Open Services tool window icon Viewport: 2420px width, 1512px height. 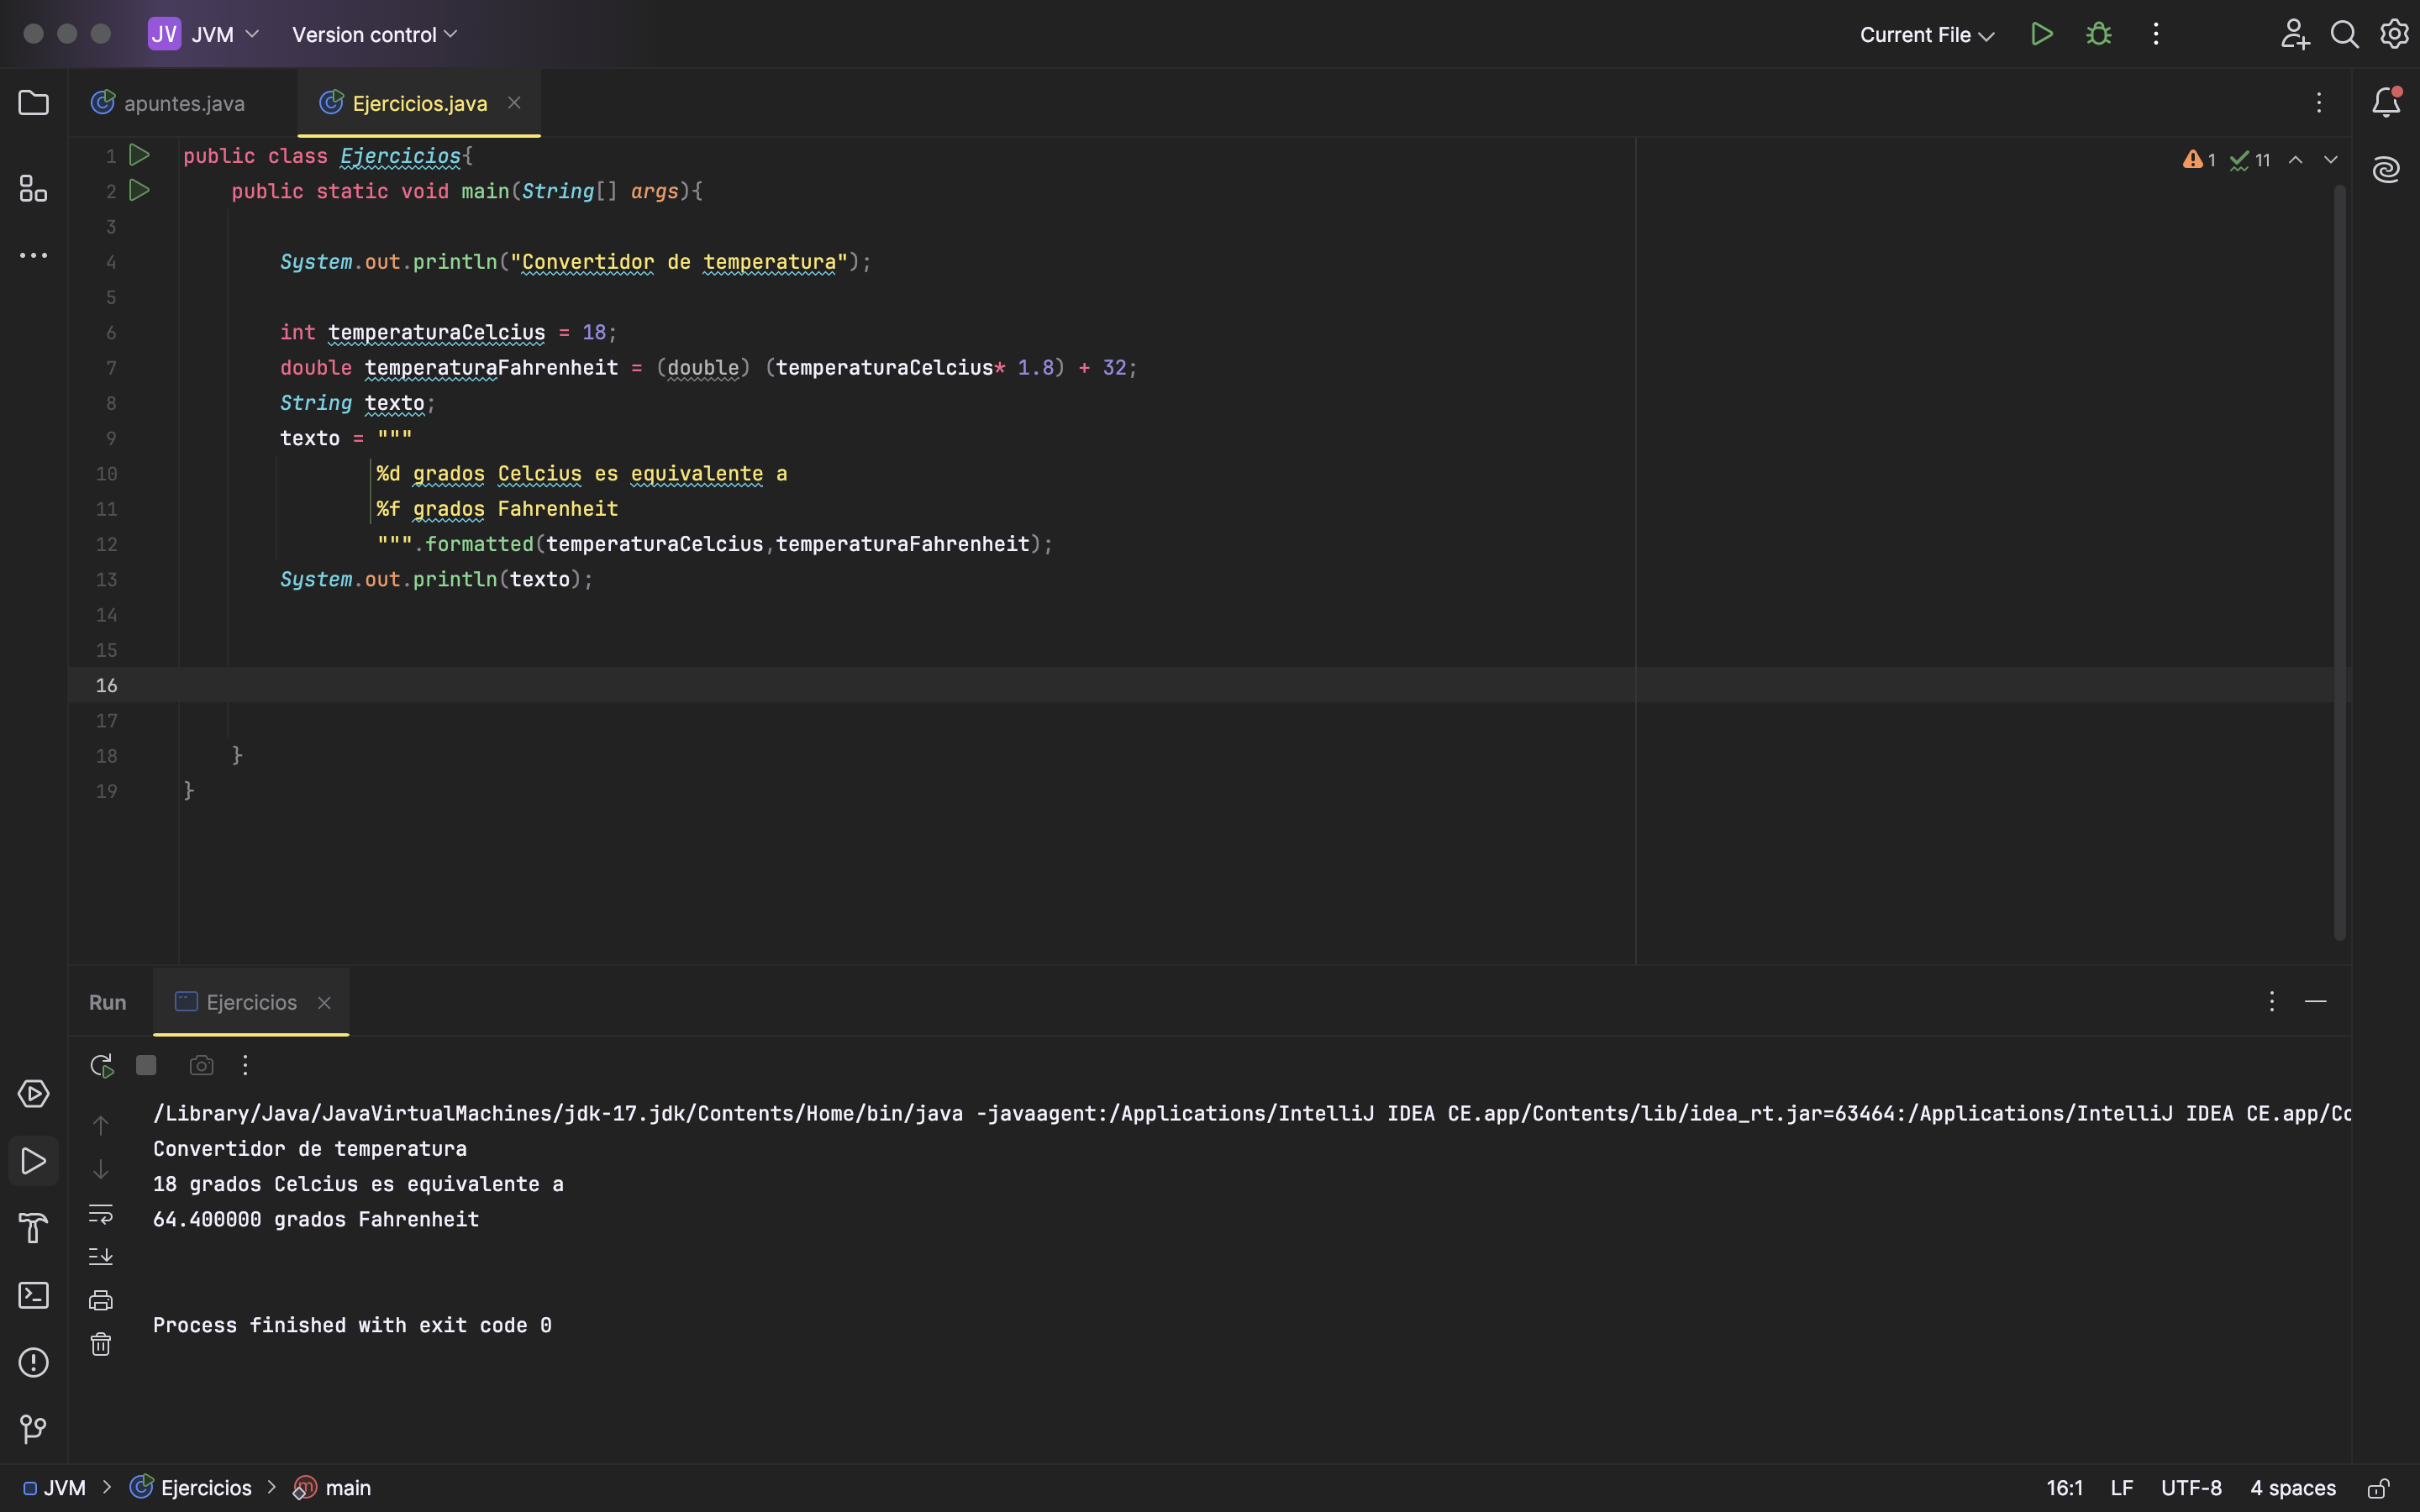click(33, 1094)
